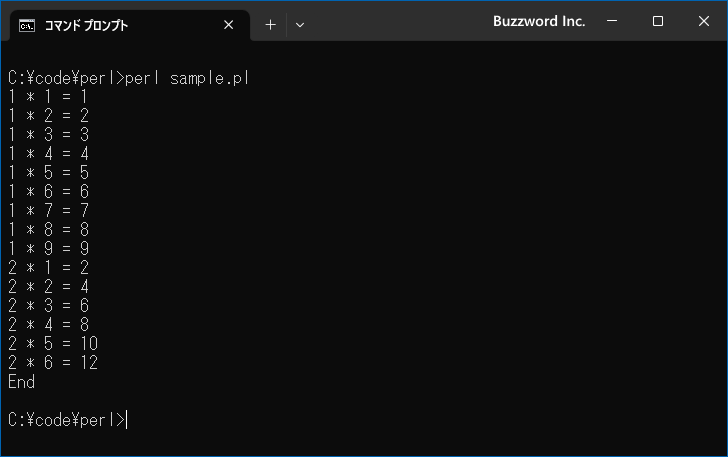
Task: Expand the new tab profile dropdown chevron
Action: tap(300, 25)
